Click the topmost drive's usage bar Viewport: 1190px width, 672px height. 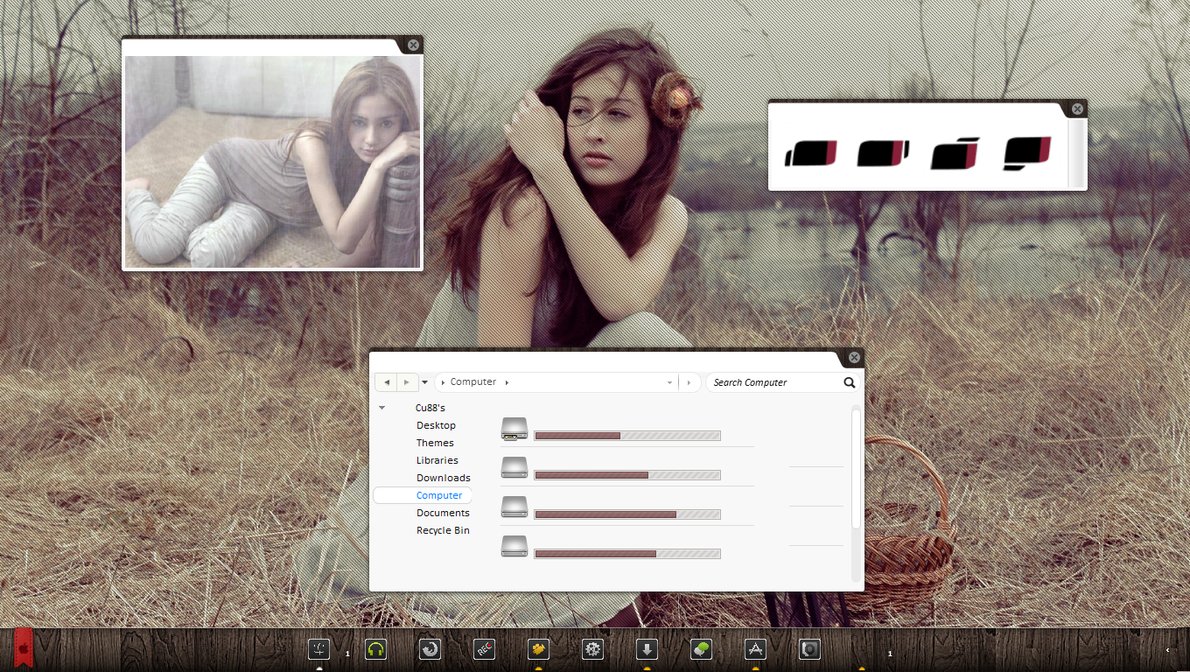tap(627, 435)
